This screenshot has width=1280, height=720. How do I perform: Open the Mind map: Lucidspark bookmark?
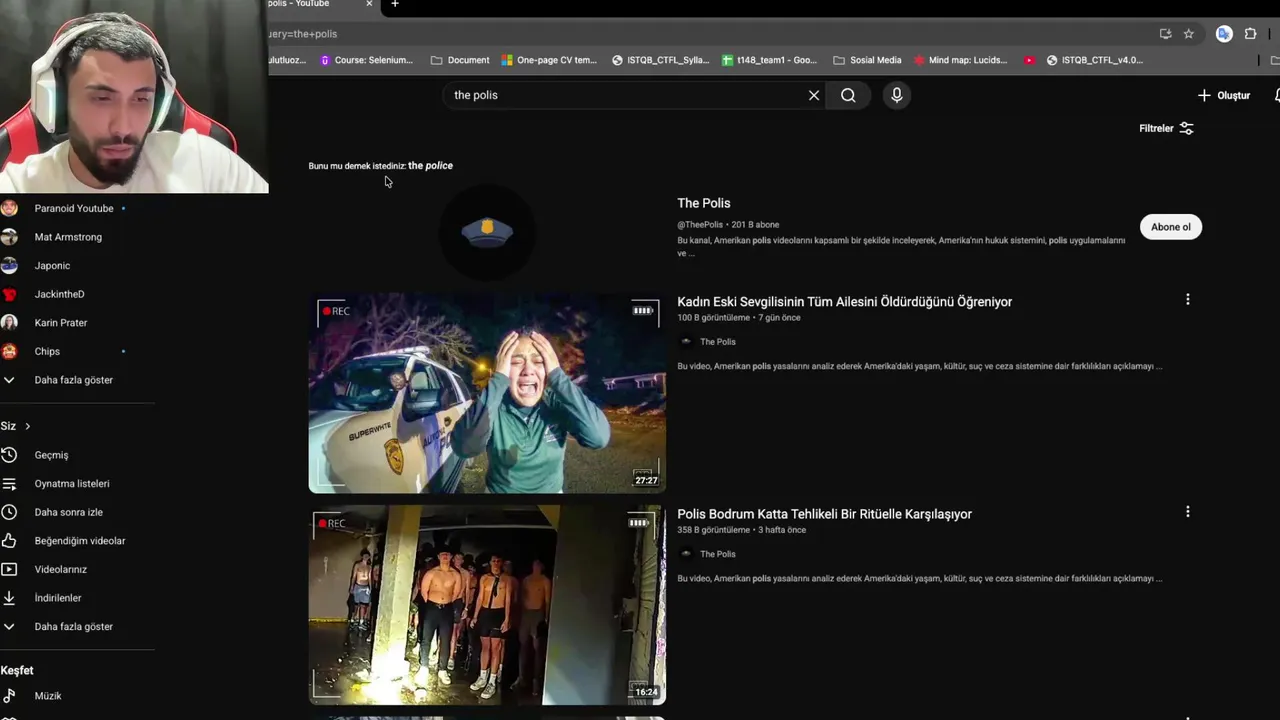(x=961, y=60)
